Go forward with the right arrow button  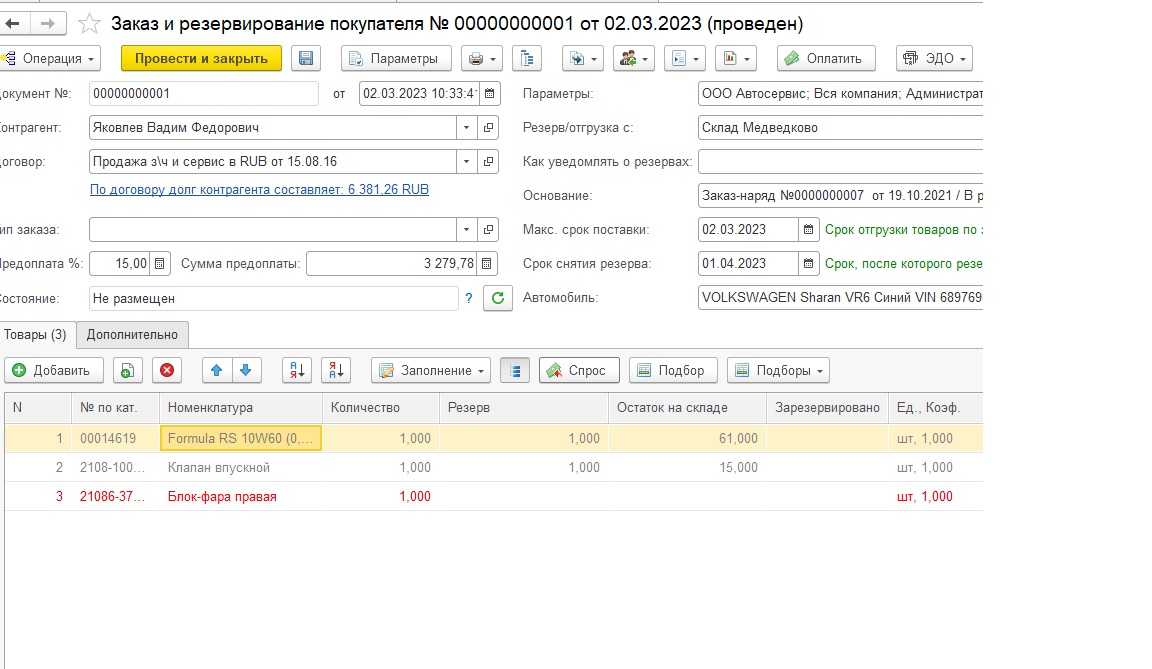[x=48, y=23]
